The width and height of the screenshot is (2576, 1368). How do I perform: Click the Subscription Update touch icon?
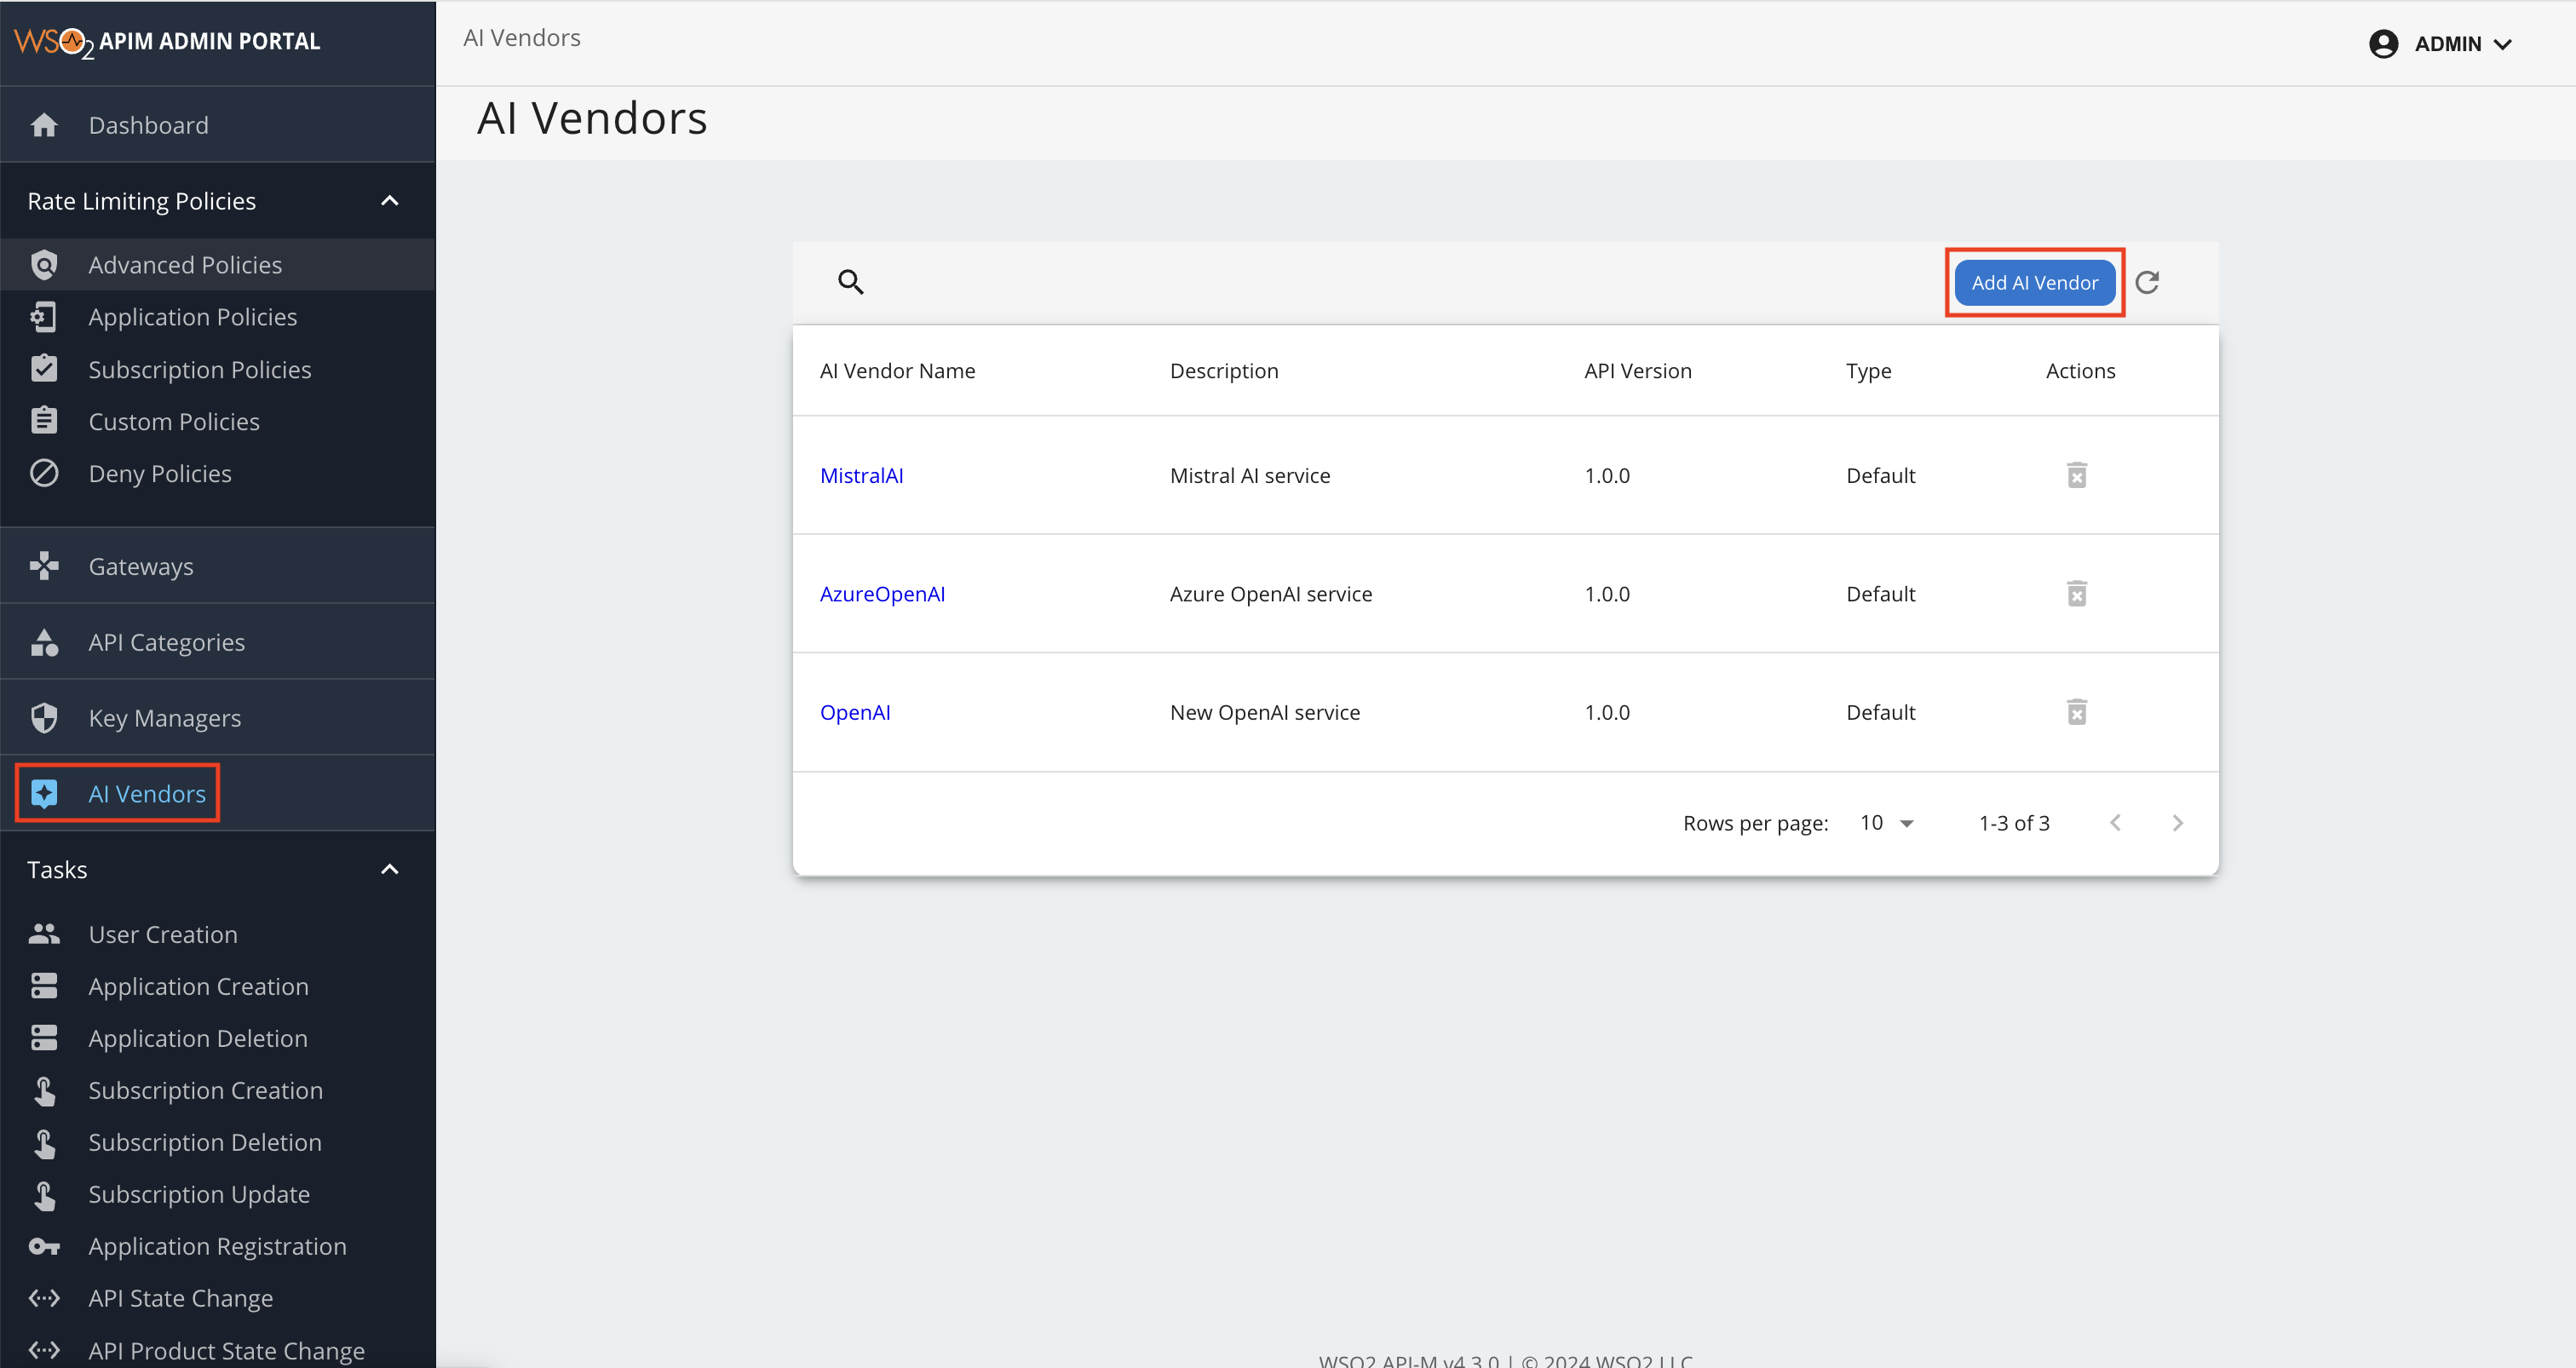(44, 1194)
